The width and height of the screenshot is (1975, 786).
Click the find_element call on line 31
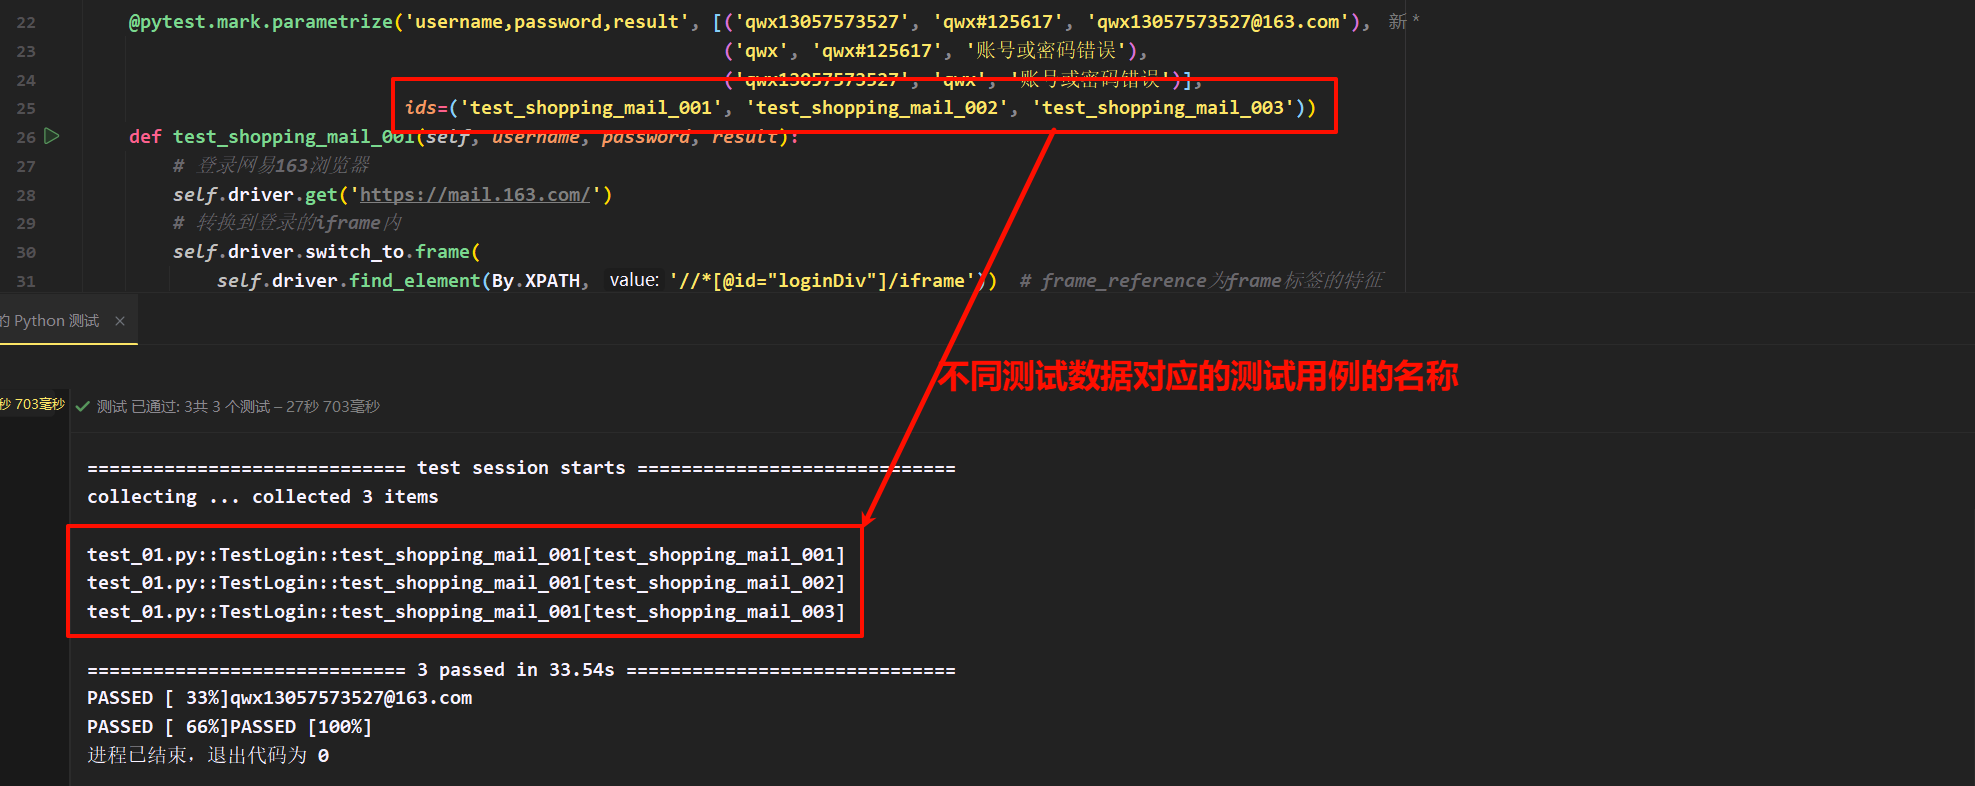[415, 281]
